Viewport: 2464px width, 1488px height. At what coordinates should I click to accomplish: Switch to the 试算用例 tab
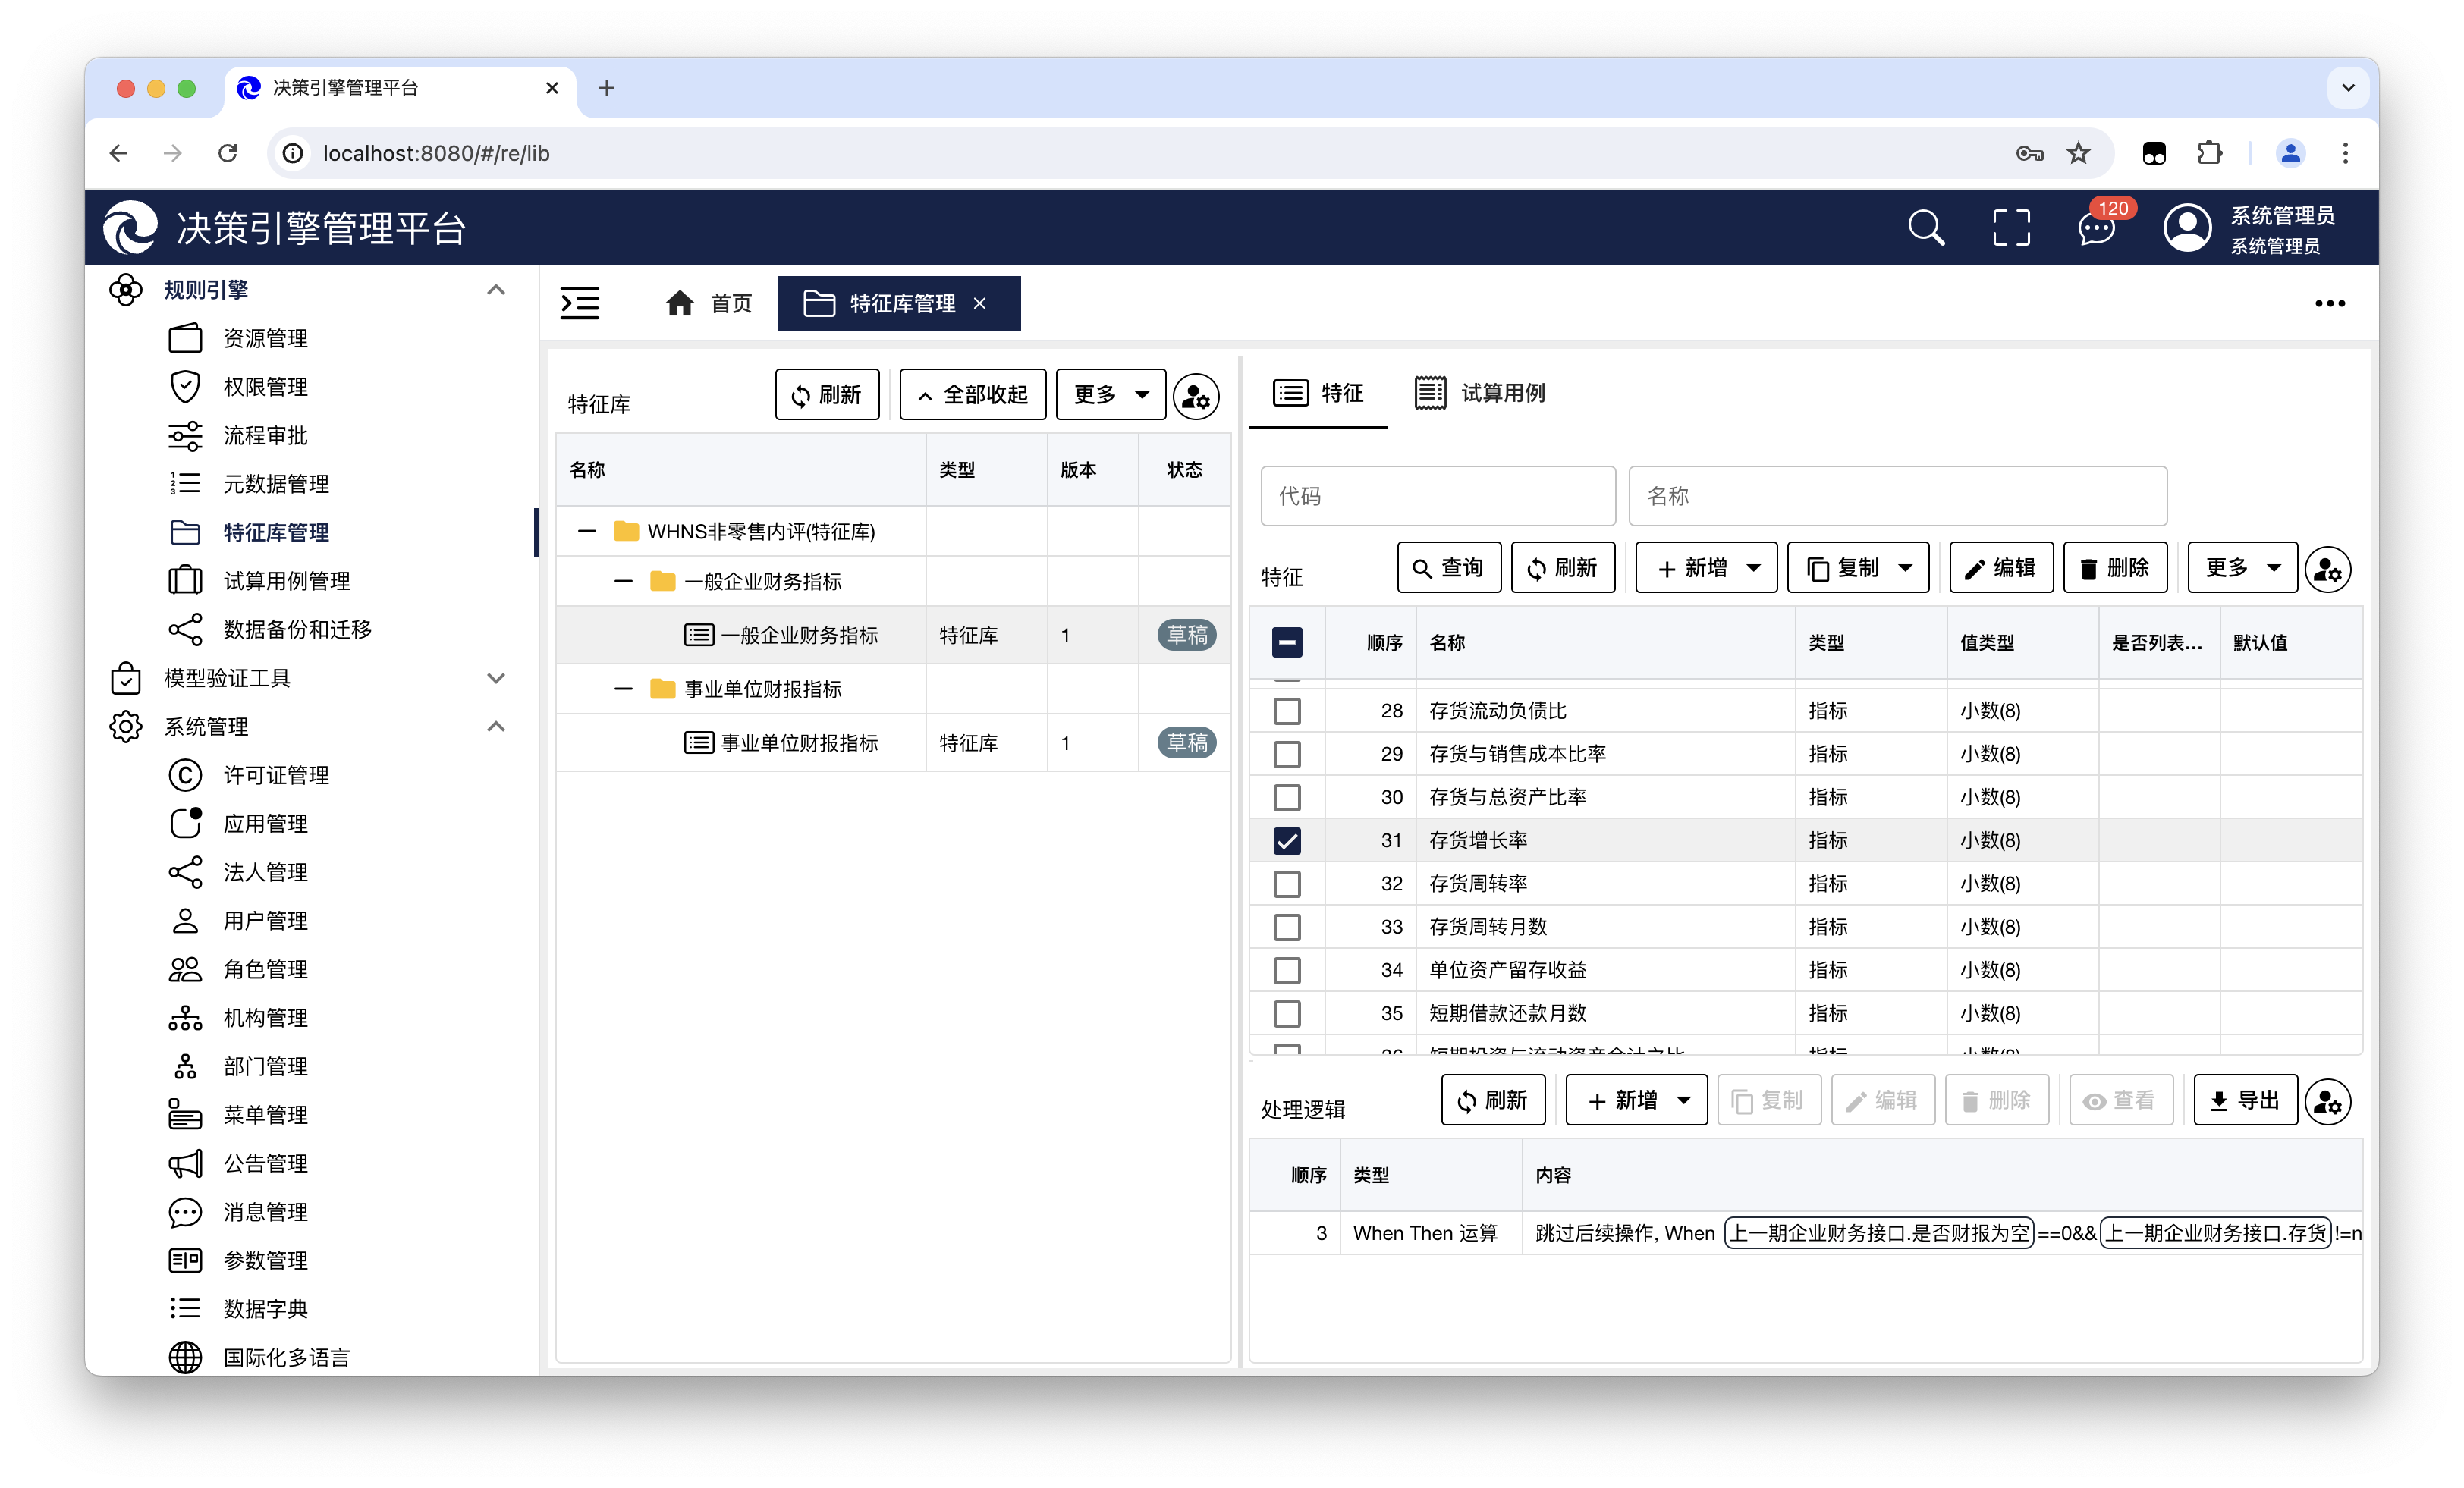coord(1480,393)
